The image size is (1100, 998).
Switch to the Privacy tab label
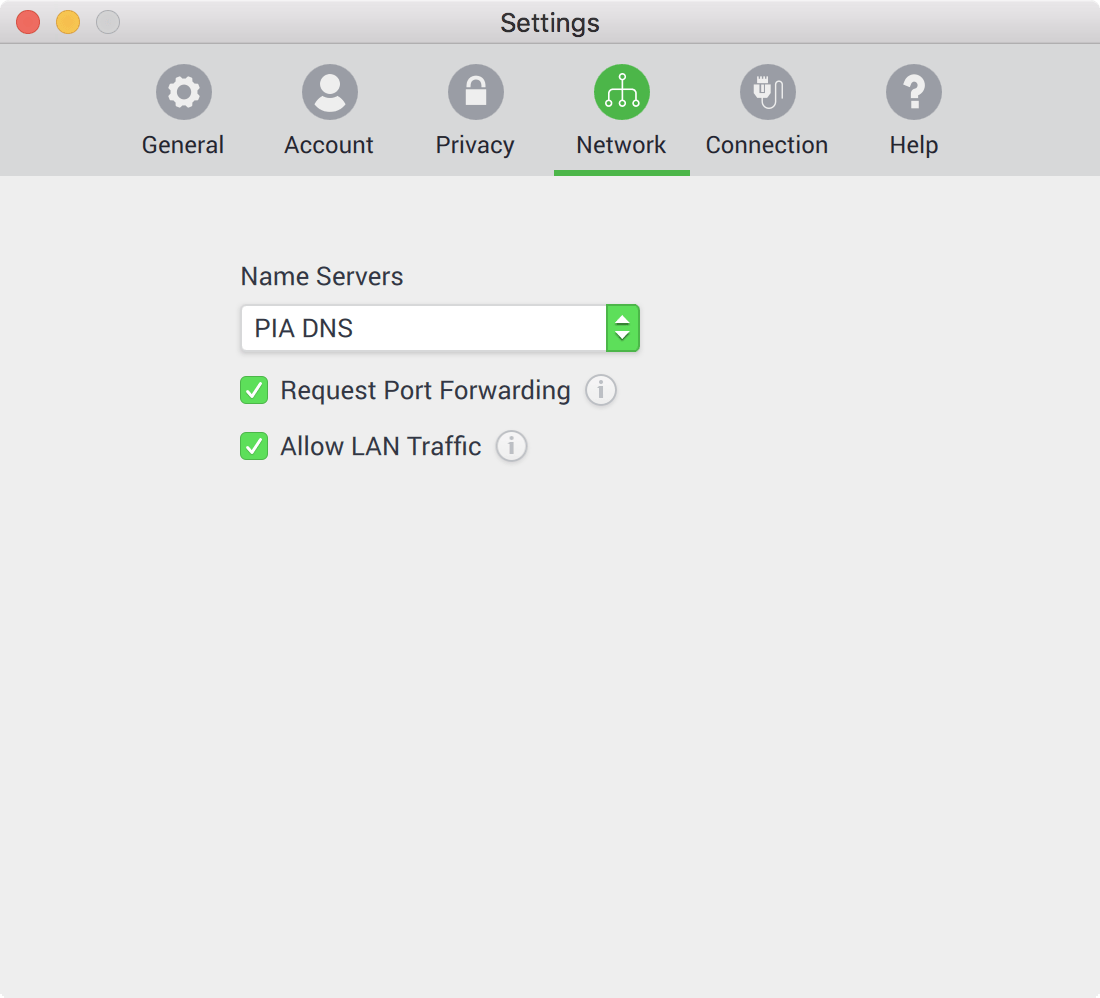pyautogui.click(x=475, y=145)
